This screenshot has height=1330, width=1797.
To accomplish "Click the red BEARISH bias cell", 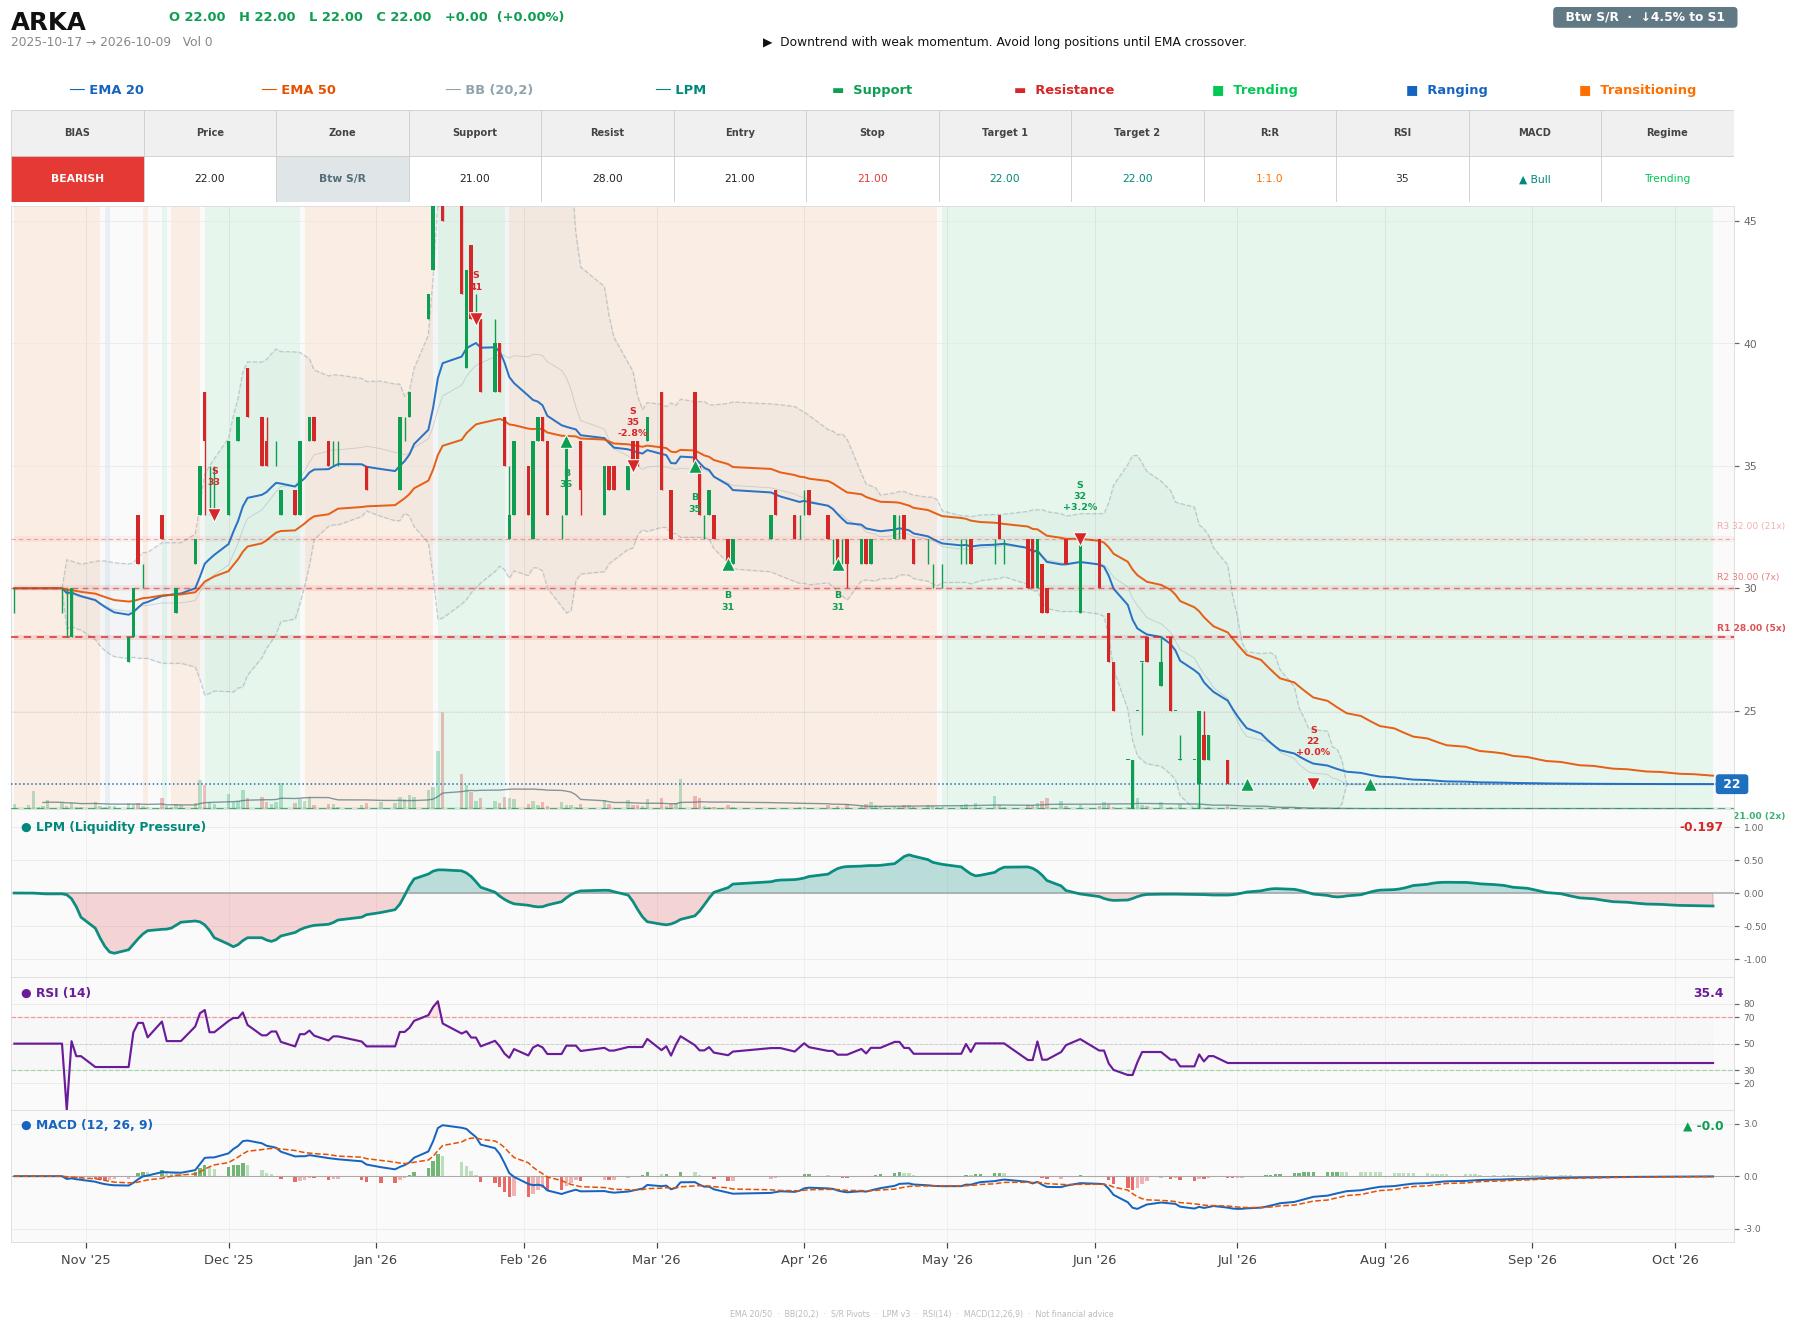I will 78,179.
